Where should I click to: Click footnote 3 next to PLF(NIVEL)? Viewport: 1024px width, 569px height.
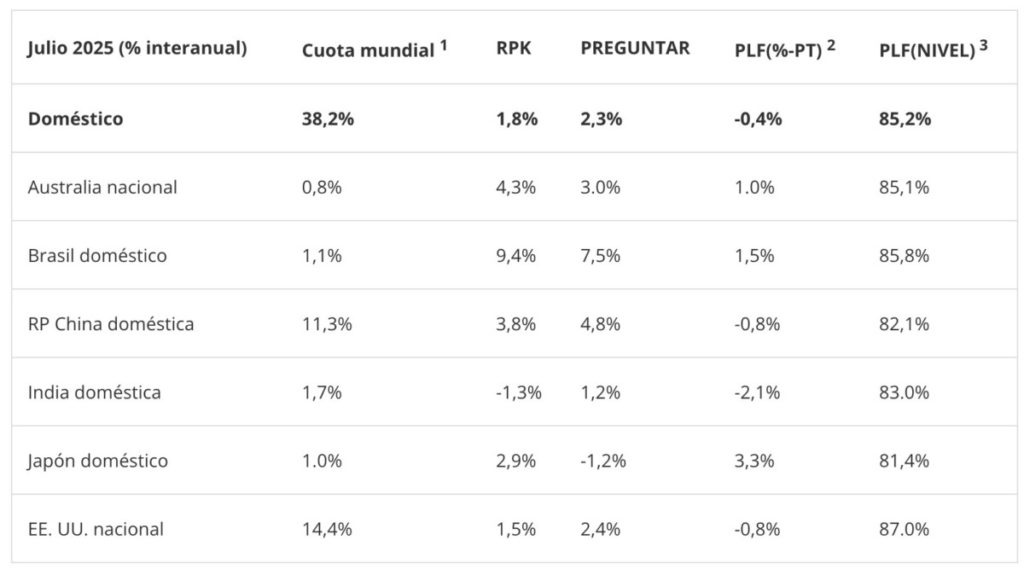pyautogui.click(x=984, y=44)
